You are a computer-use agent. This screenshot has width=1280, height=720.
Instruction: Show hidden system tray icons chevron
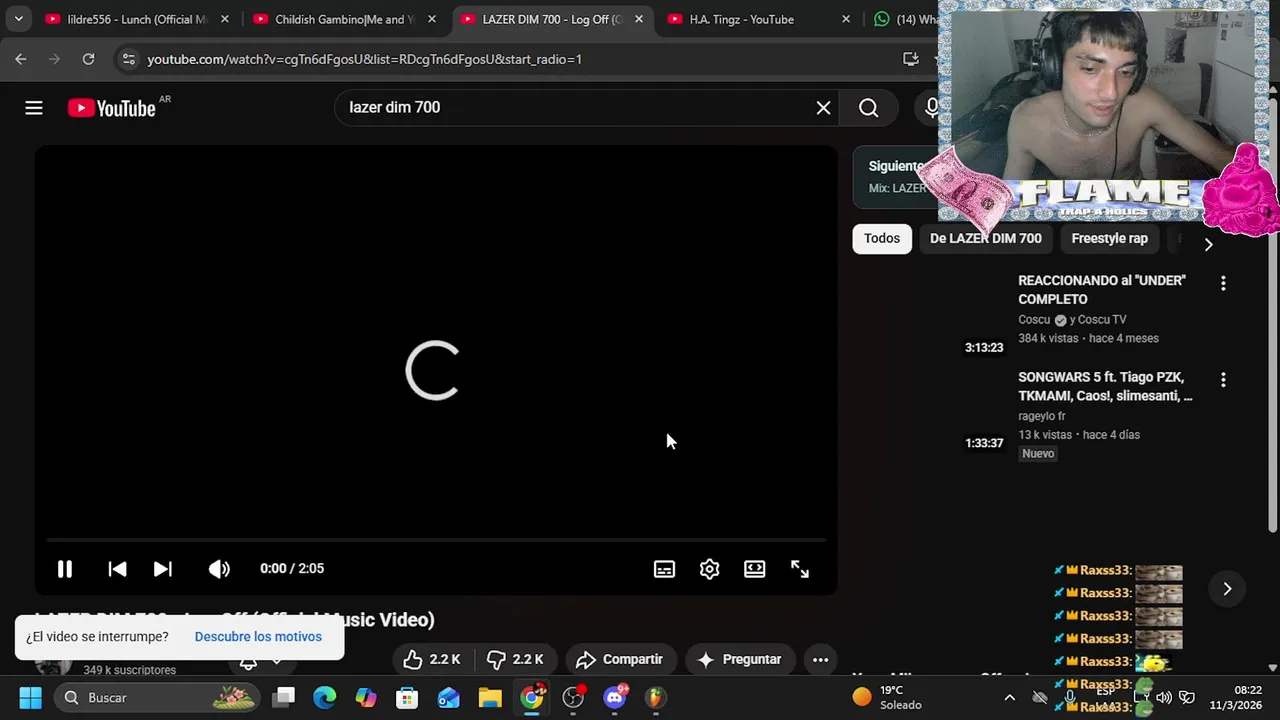point(1010,697)
